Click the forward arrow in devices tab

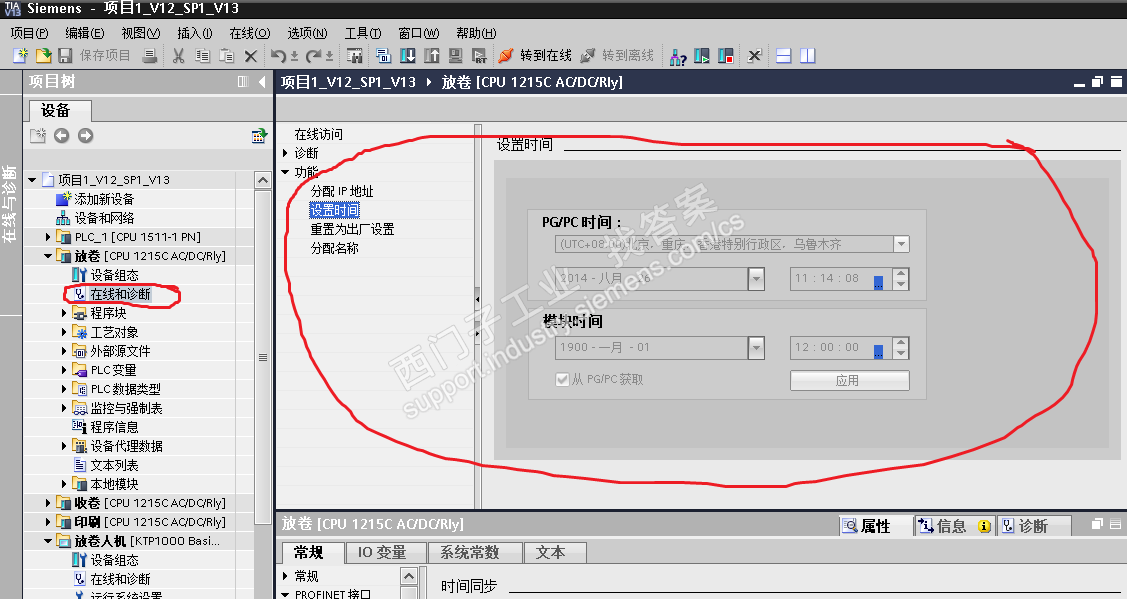pos(86,135)
